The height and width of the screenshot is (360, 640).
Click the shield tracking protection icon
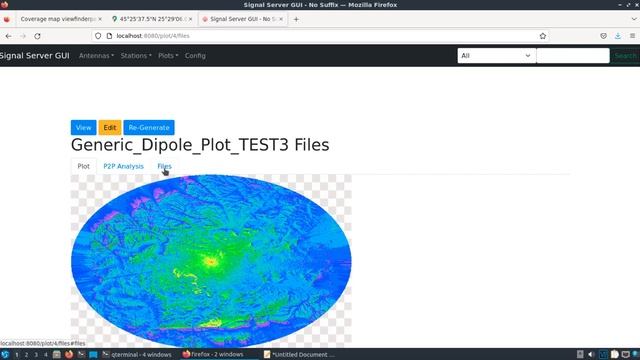click(x=98, y=36)
